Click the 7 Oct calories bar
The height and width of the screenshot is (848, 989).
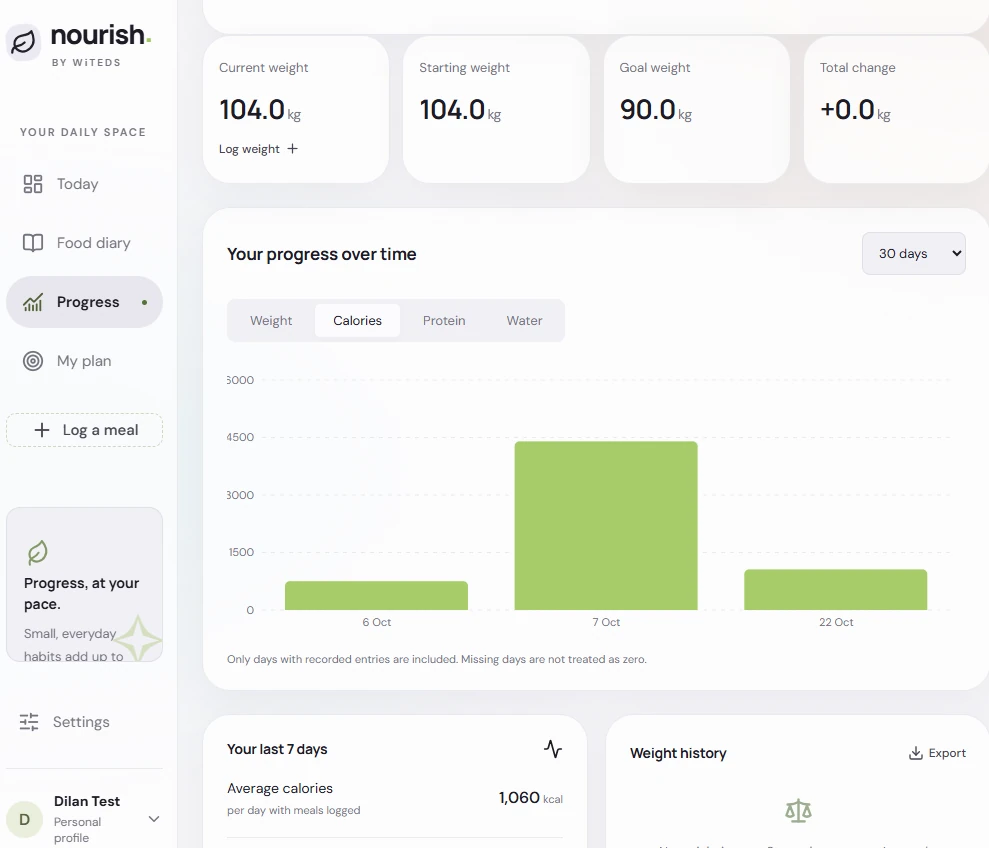coord(606,526)
